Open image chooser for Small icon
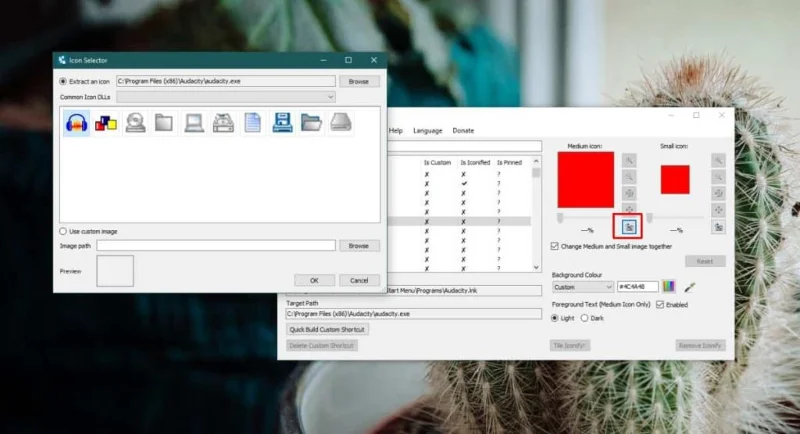Image resolution: width=800 pixels, height=434 pixels. point(718,227)
